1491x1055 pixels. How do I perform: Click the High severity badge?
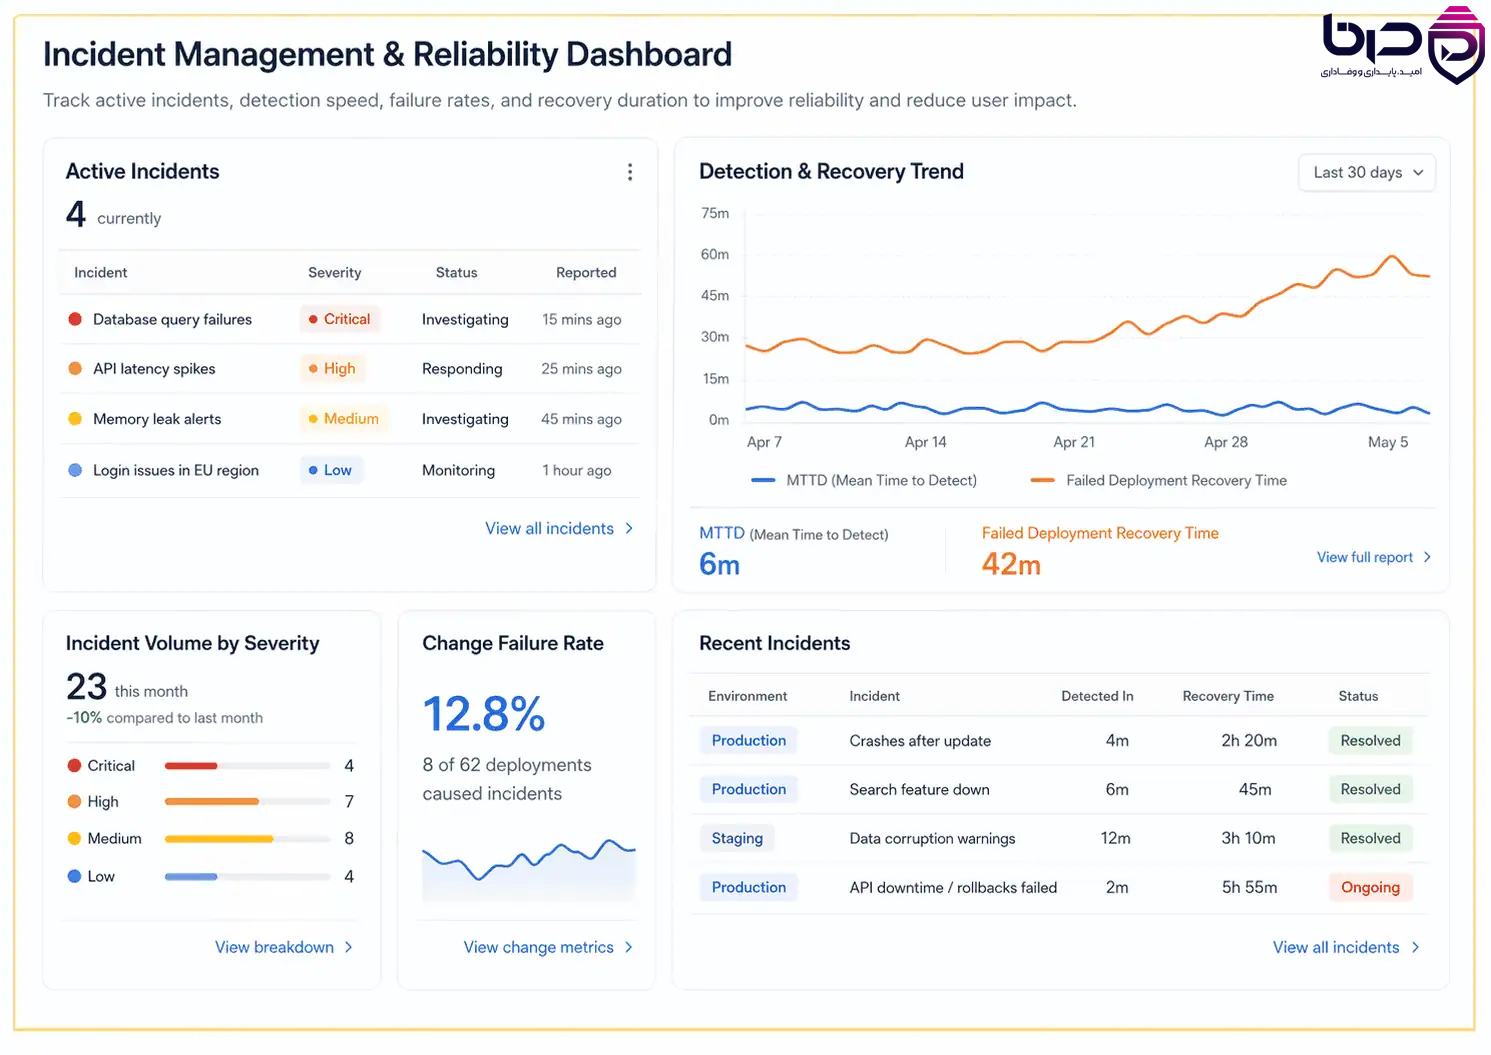pyautogui.click(x=332, y=368)
